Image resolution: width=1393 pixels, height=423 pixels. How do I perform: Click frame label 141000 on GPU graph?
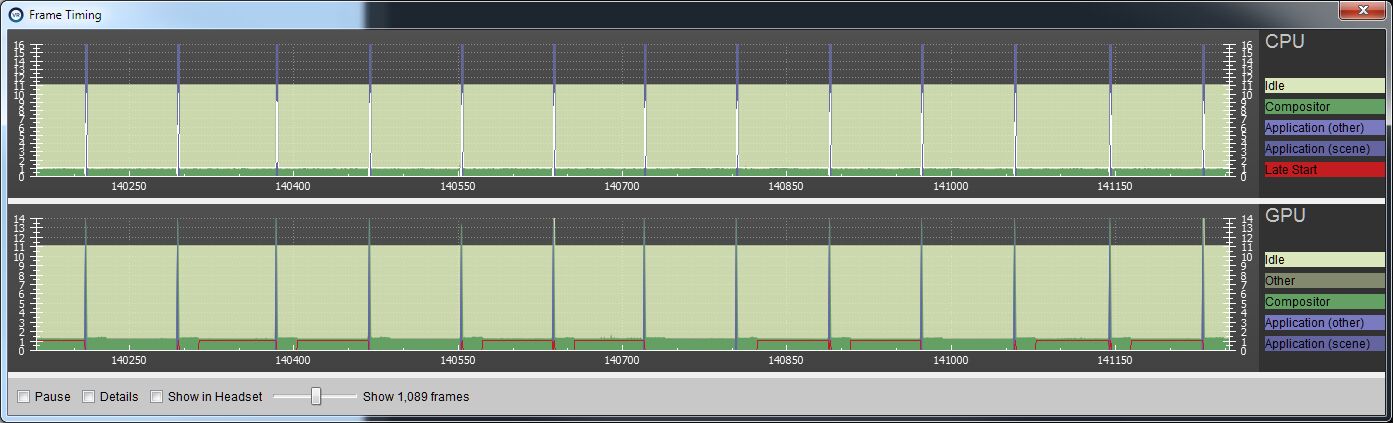point(950,360)
